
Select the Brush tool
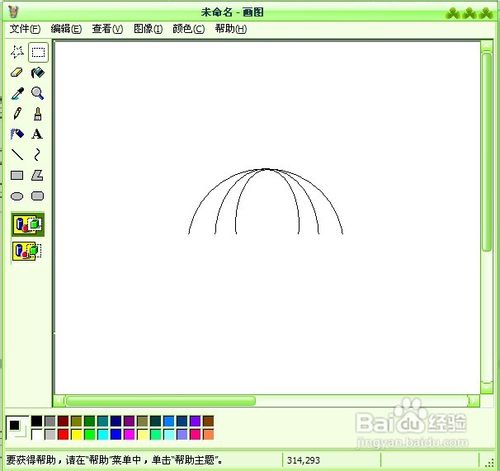38,114
